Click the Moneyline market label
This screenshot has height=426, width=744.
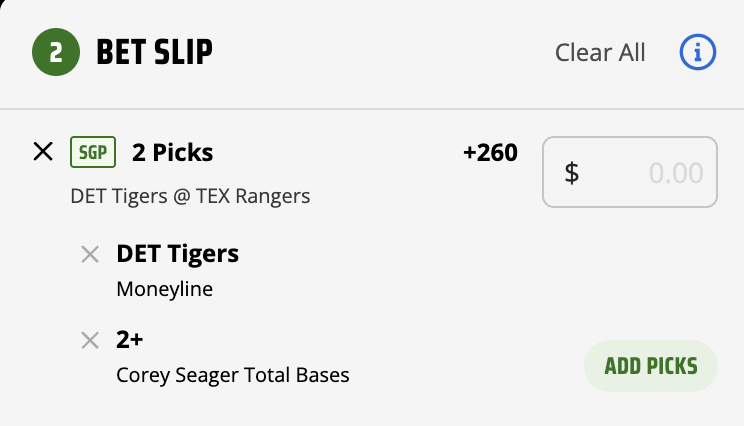coord(165,289)
